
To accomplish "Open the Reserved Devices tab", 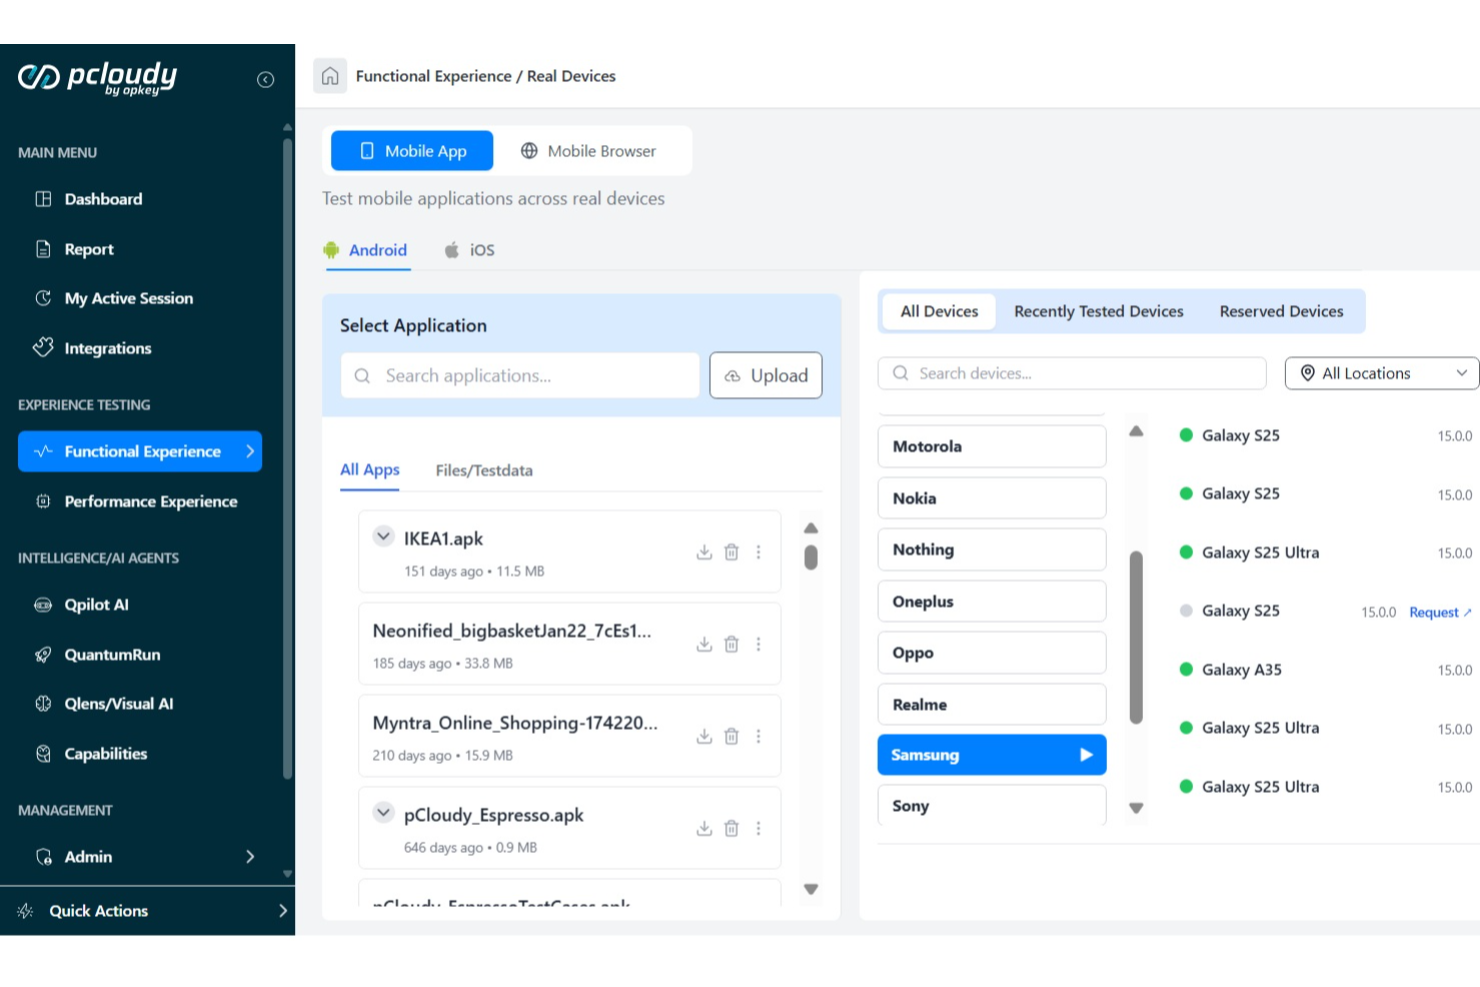I will point(1281,312).
